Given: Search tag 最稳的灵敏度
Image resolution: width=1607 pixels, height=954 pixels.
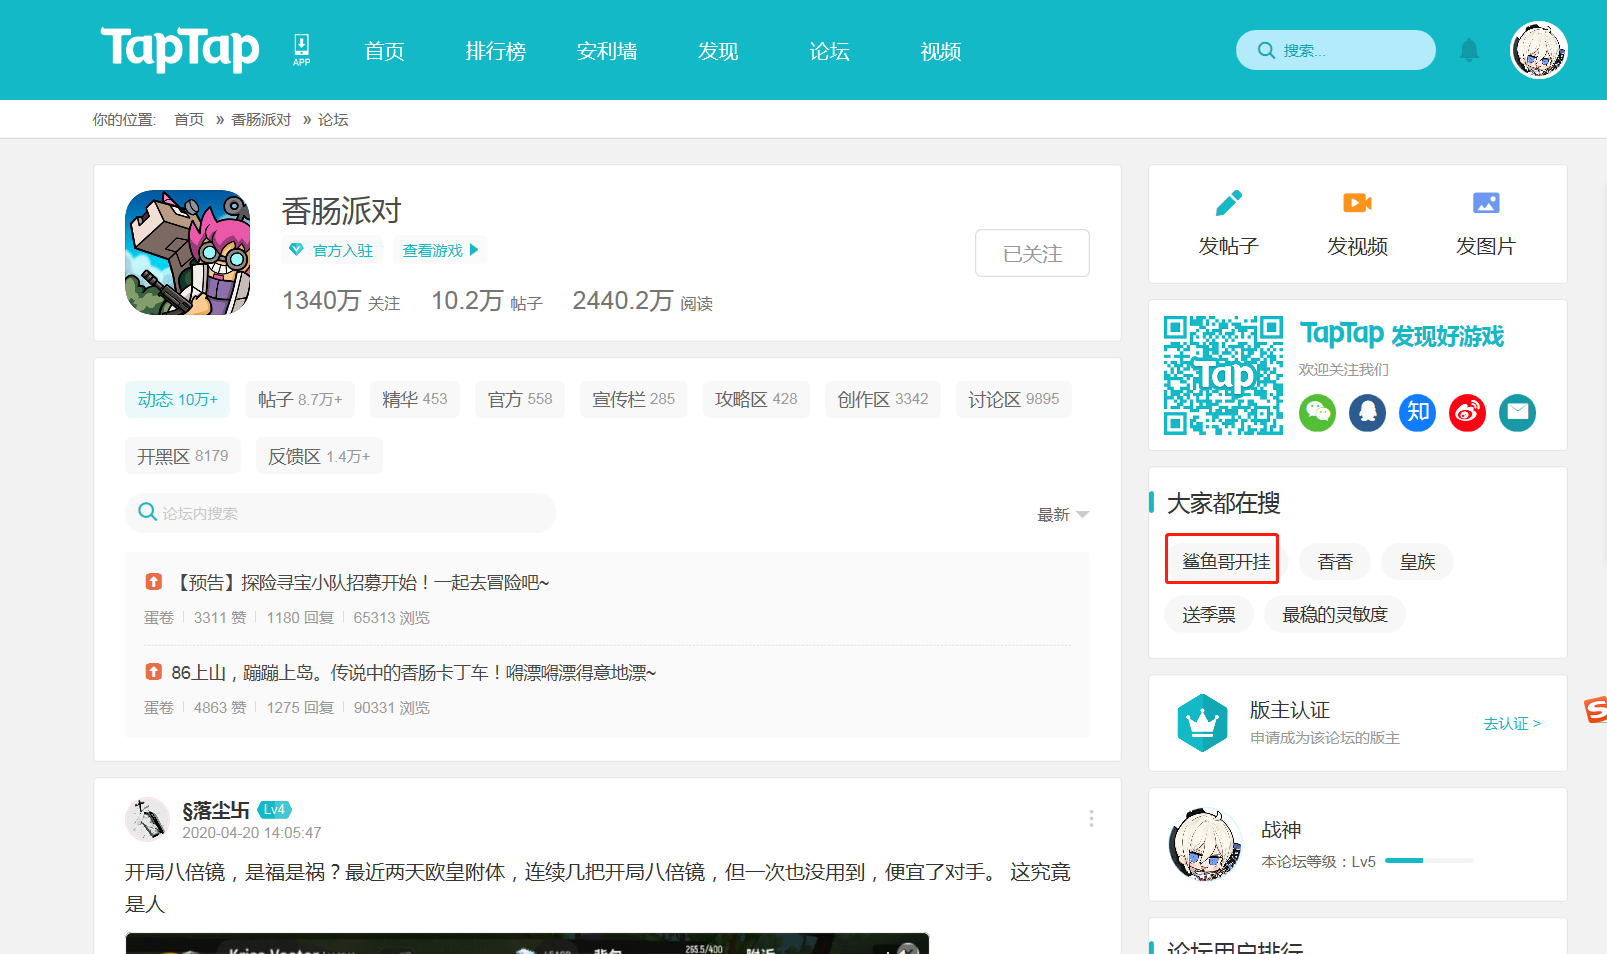Looking at the screenshot, I should [1335, 614].
